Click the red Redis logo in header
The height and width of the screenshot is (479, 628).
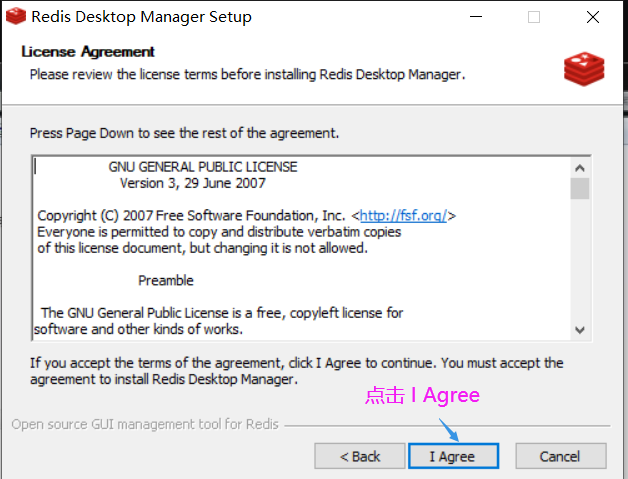[x=584, y=69]
